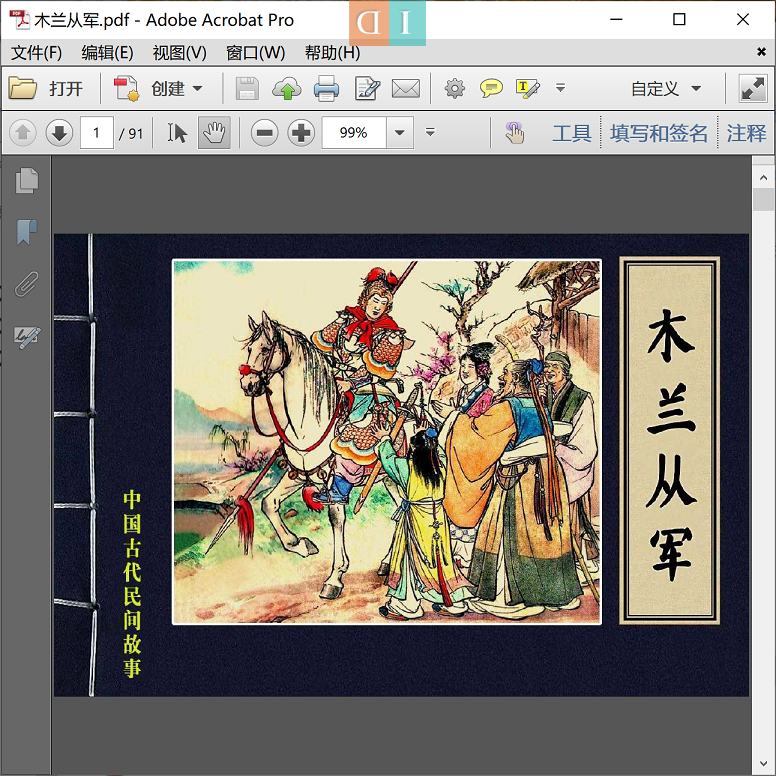This screenshot has width=776, height=776.
Task: Click the vertical scrollbar thumb
Action: tap(763, 199)
